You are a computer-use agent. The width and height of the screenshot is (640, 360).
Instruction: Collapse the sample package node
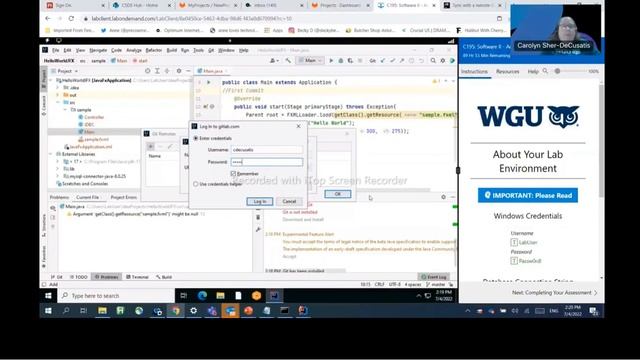[x=65, y=110]
